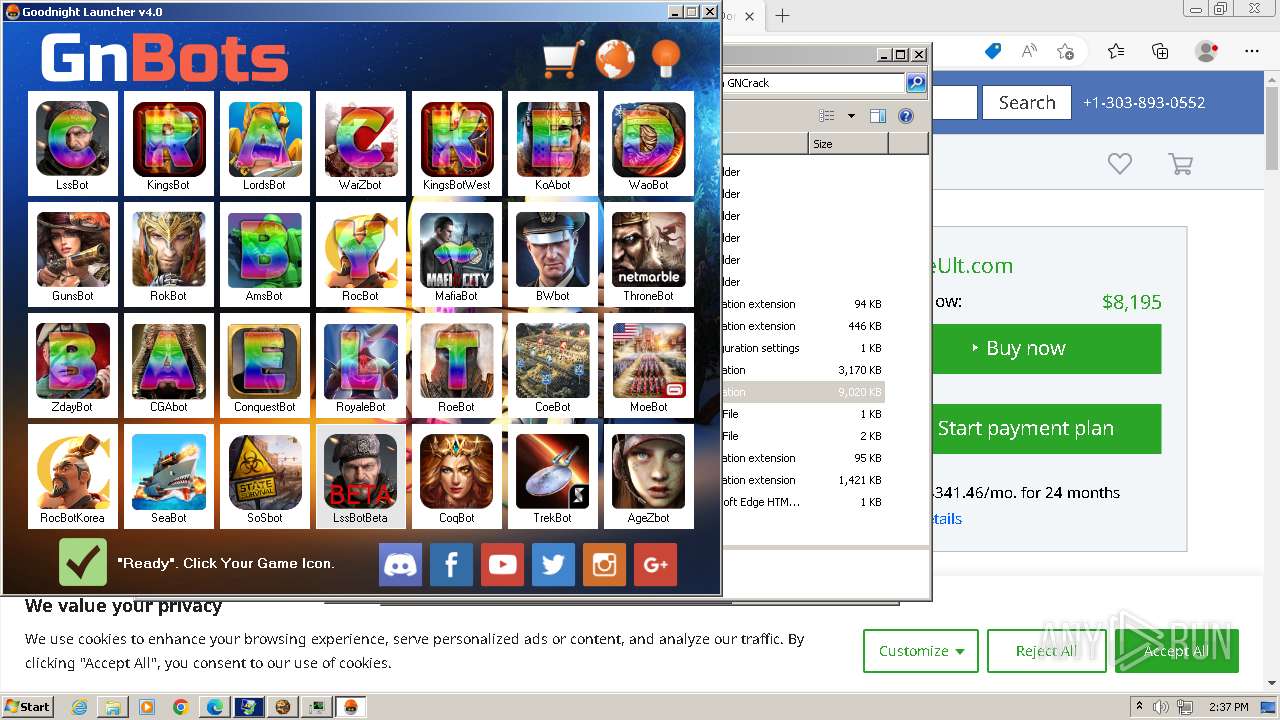Start payment plan button

coord(1046,429)
